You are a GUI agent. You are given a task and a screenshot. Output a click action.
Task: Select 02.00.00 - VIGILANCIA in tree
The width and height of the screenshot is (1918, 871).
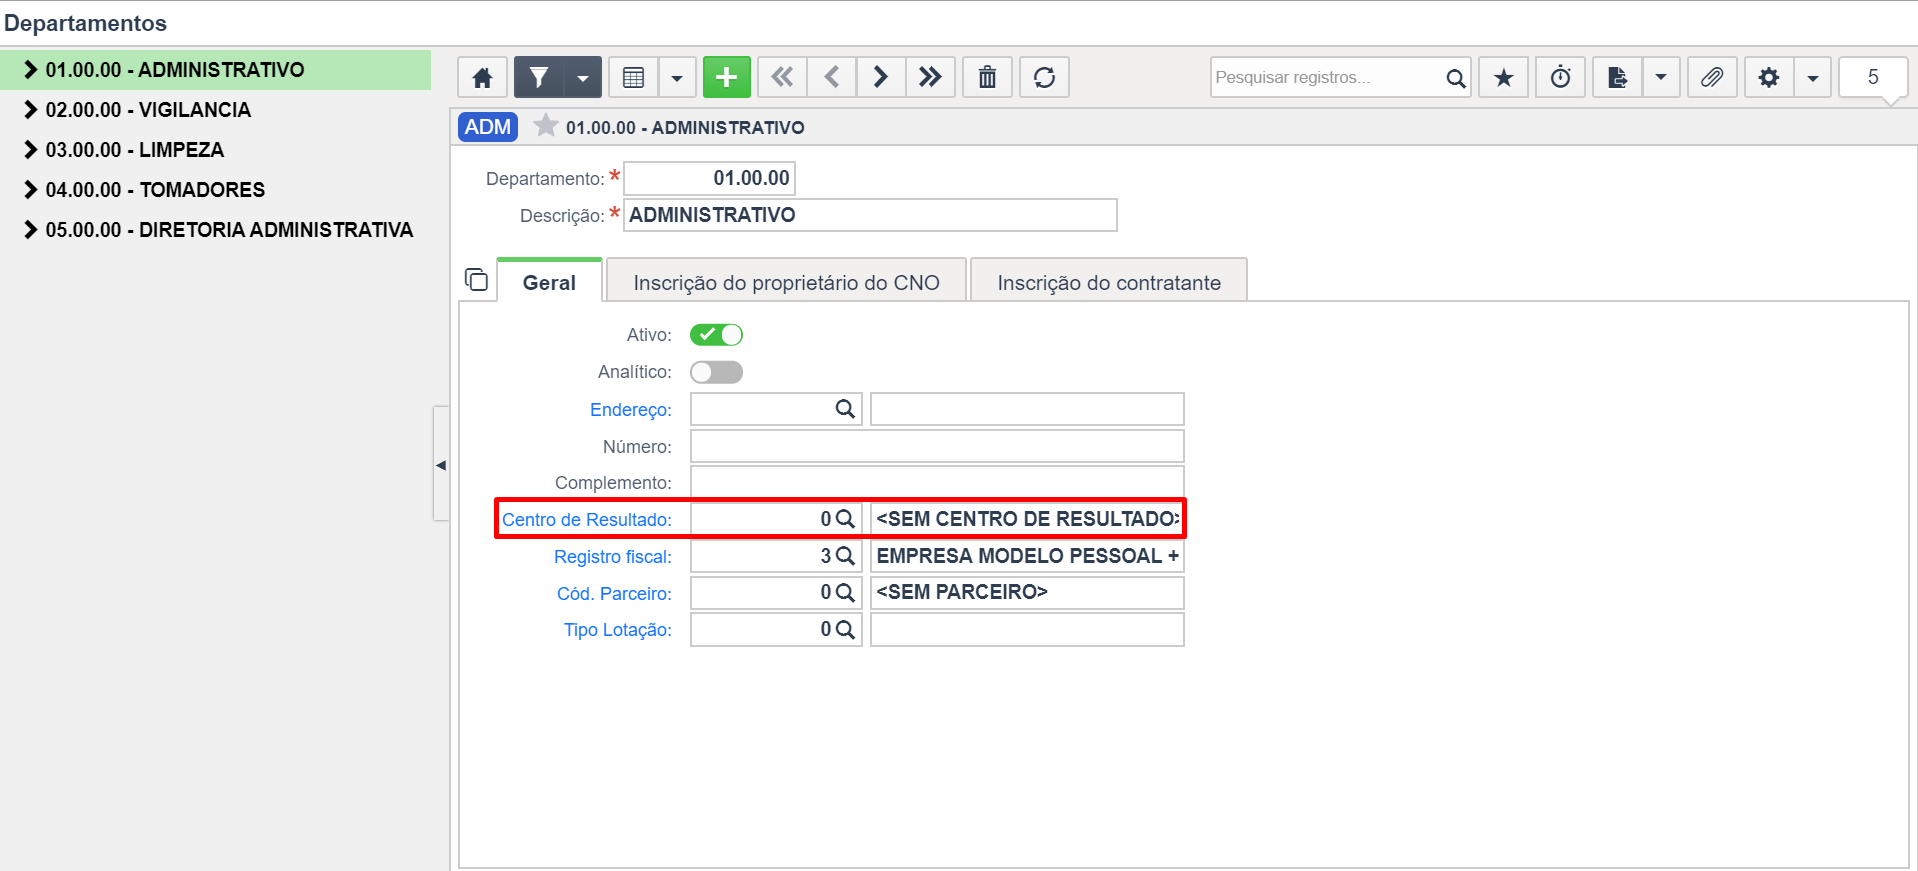tap(148, 110)
